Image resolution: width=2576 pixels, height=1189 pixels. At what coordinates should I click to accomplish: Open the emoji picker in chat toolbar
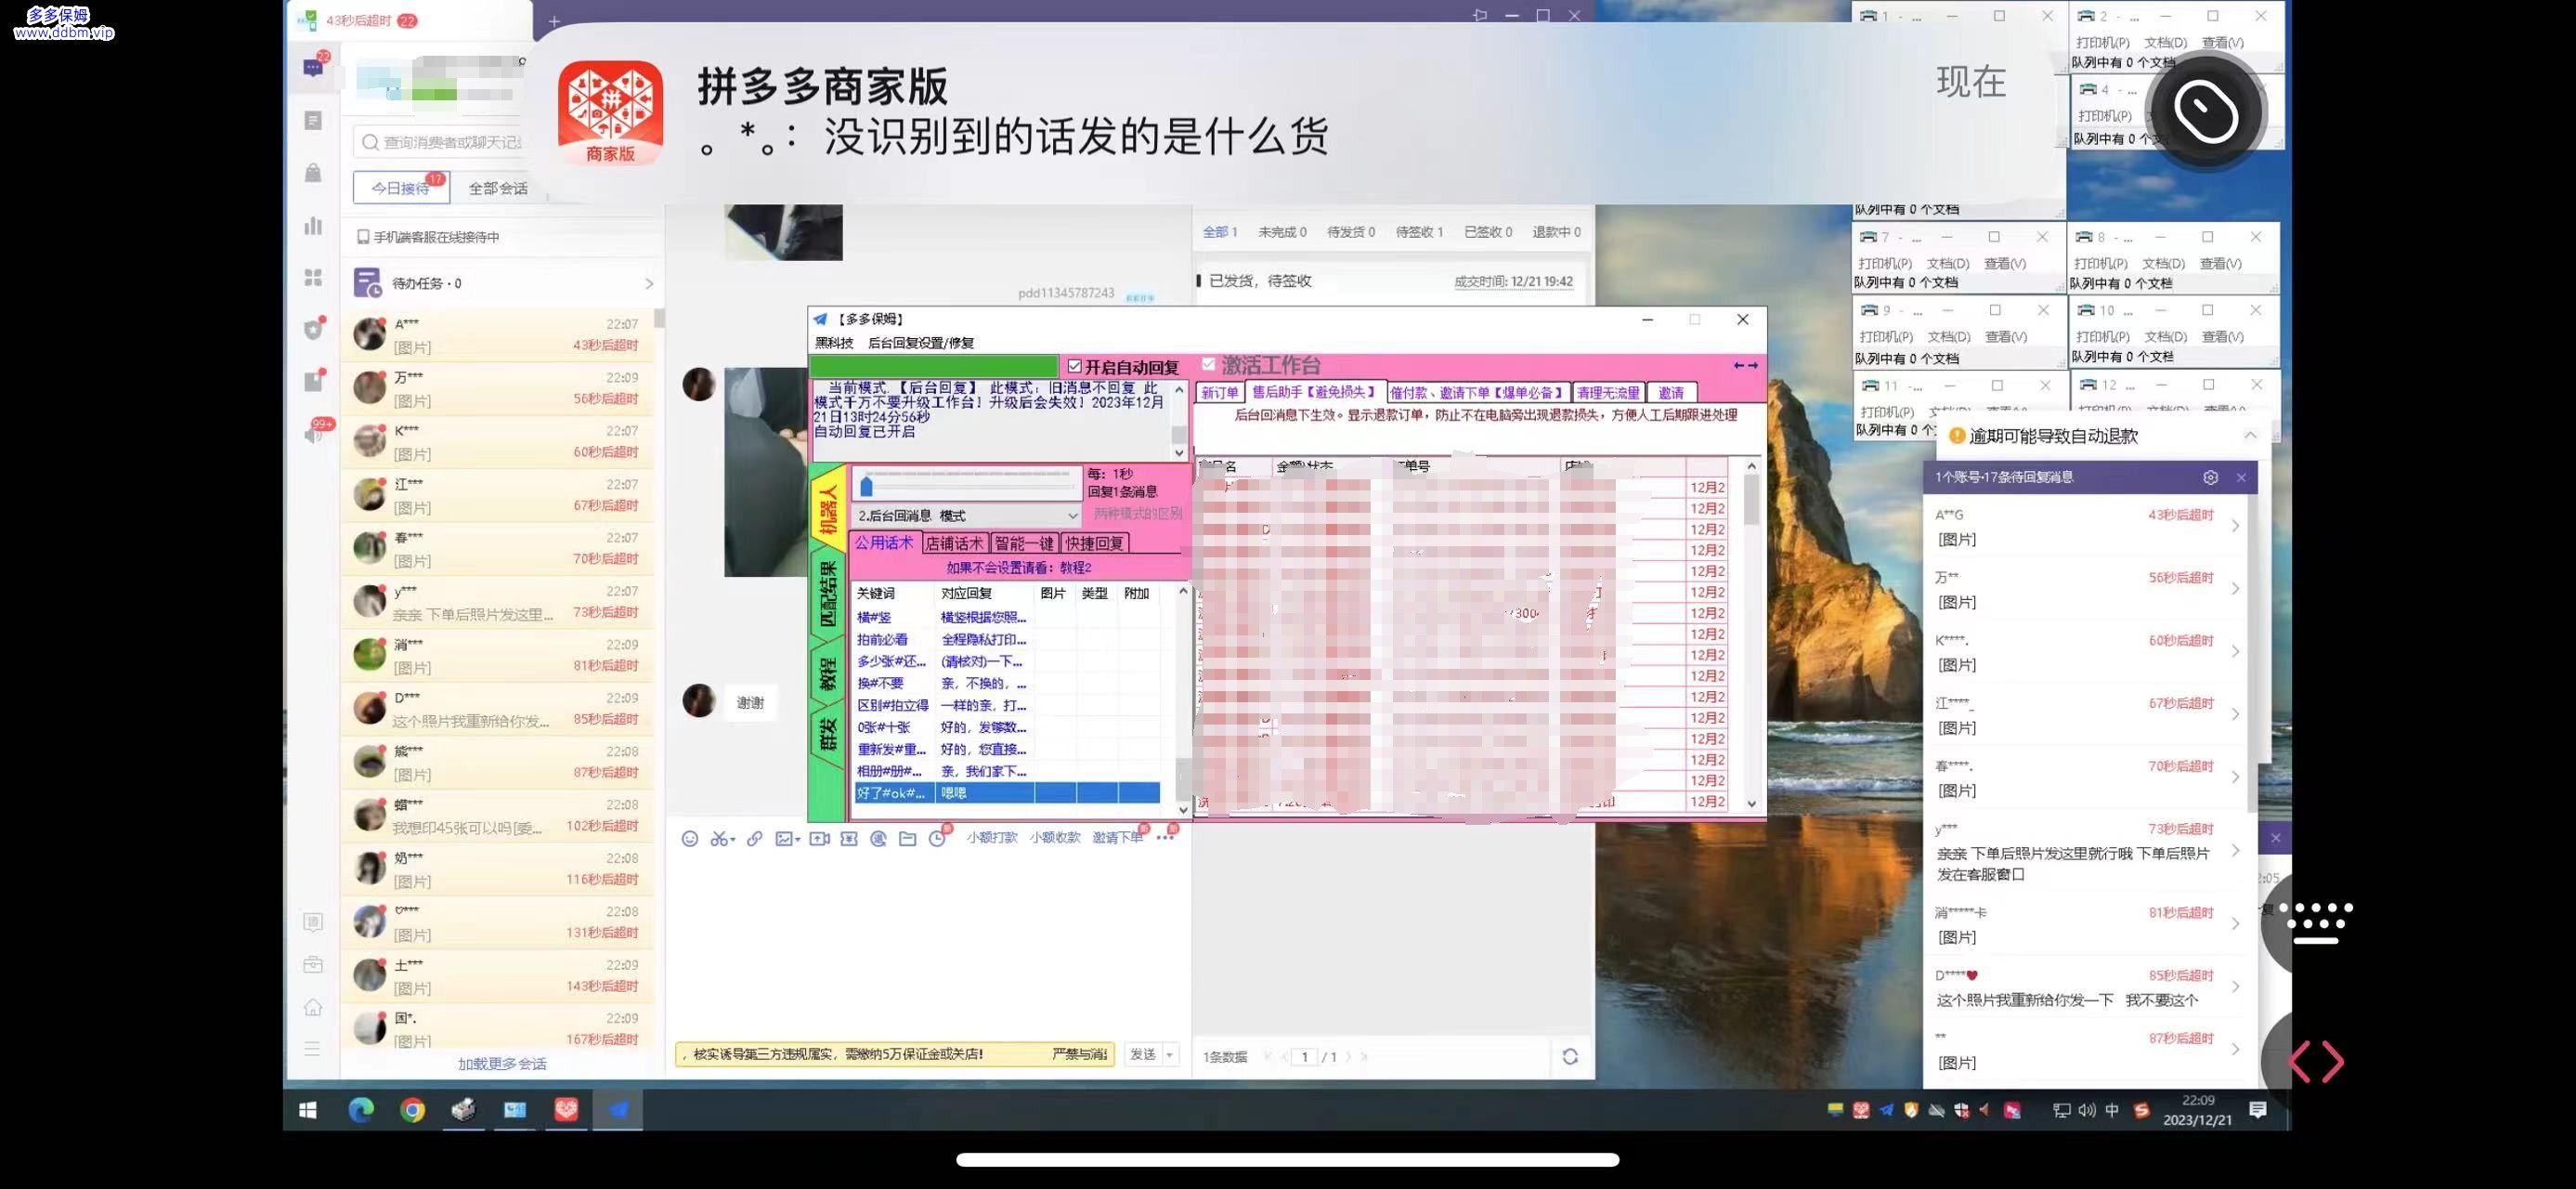pyautogui.click(x=689, y=838)
